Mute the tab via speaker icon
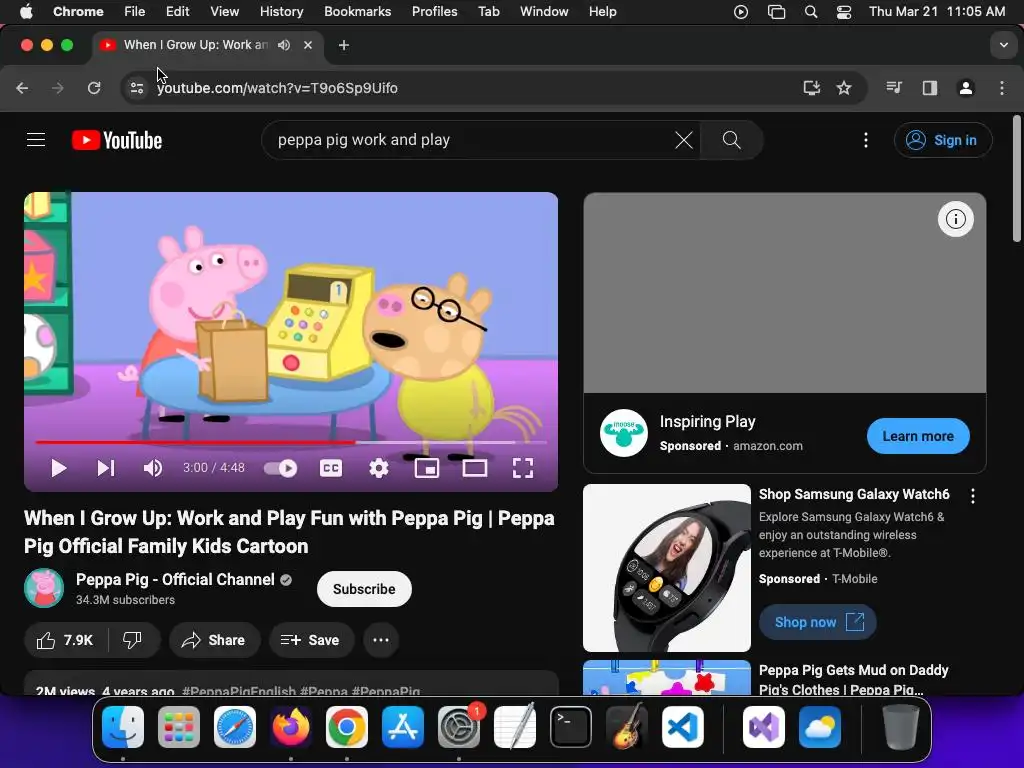This screenshot has width=1024, height=768. click(x=283, y=45)
